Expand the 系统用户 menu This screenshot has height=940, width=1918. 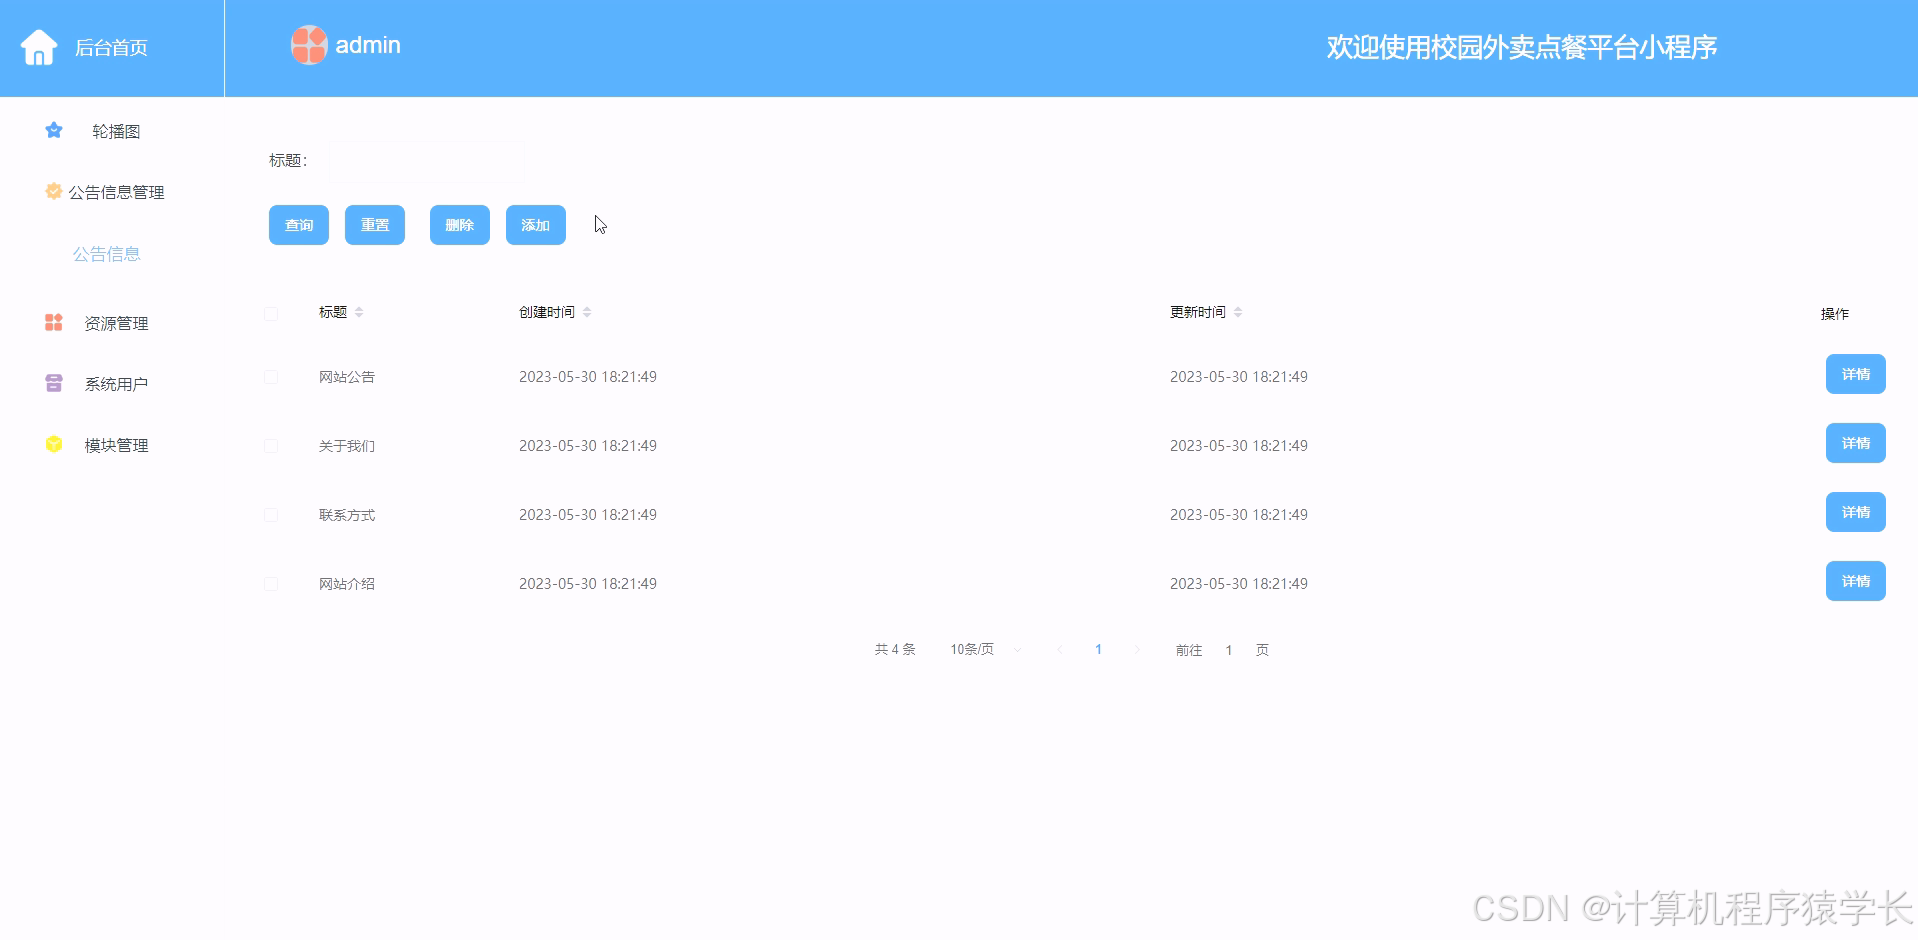[x=116, y=384]
